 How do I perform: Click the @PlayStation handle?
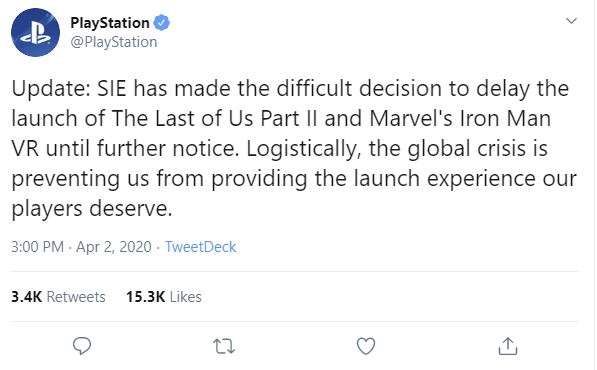(x=113, y=42)
